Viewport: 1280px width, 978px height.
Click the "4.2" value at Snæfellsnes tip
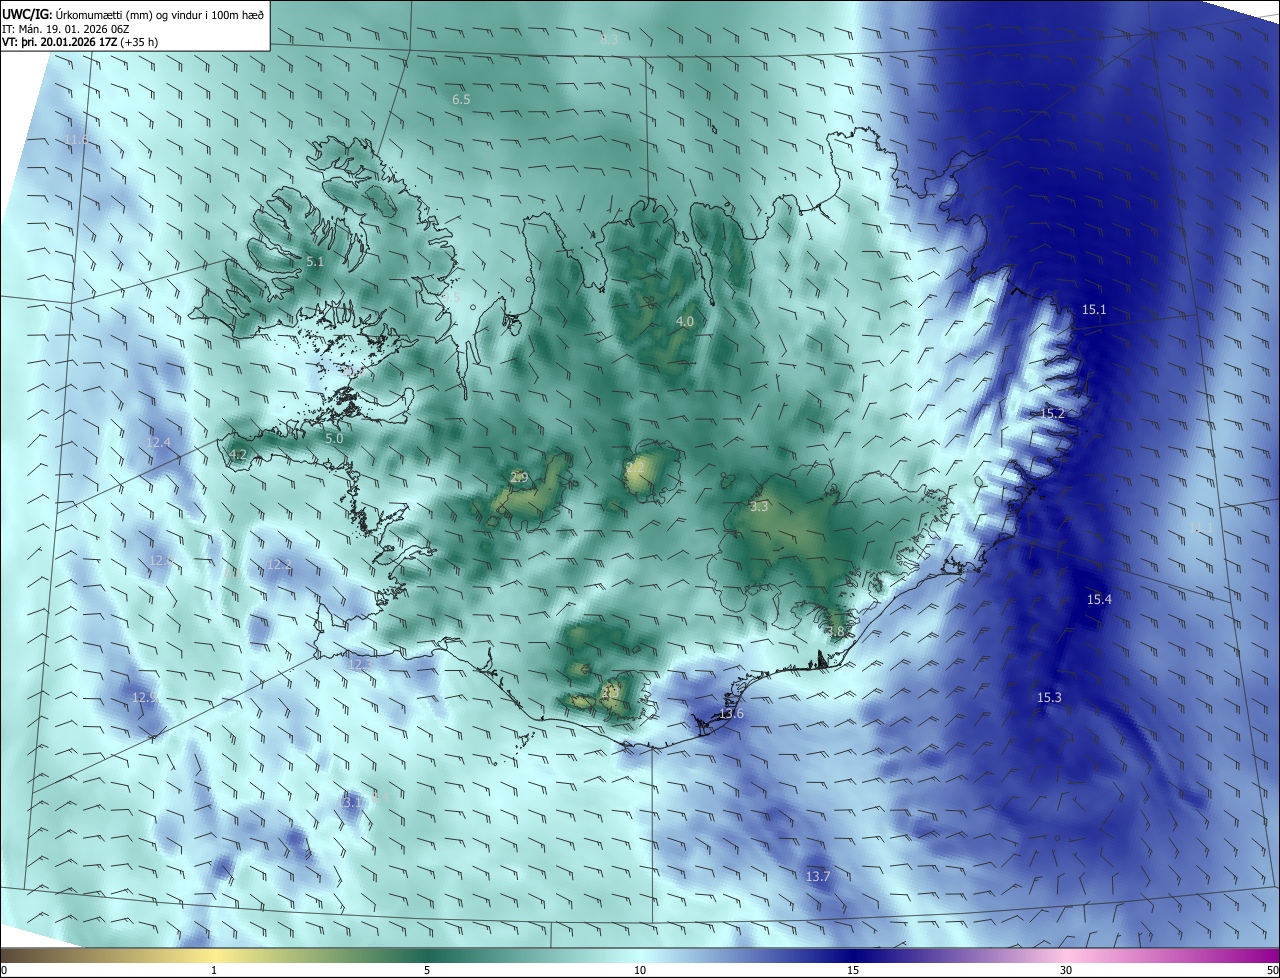click(238, 455)
